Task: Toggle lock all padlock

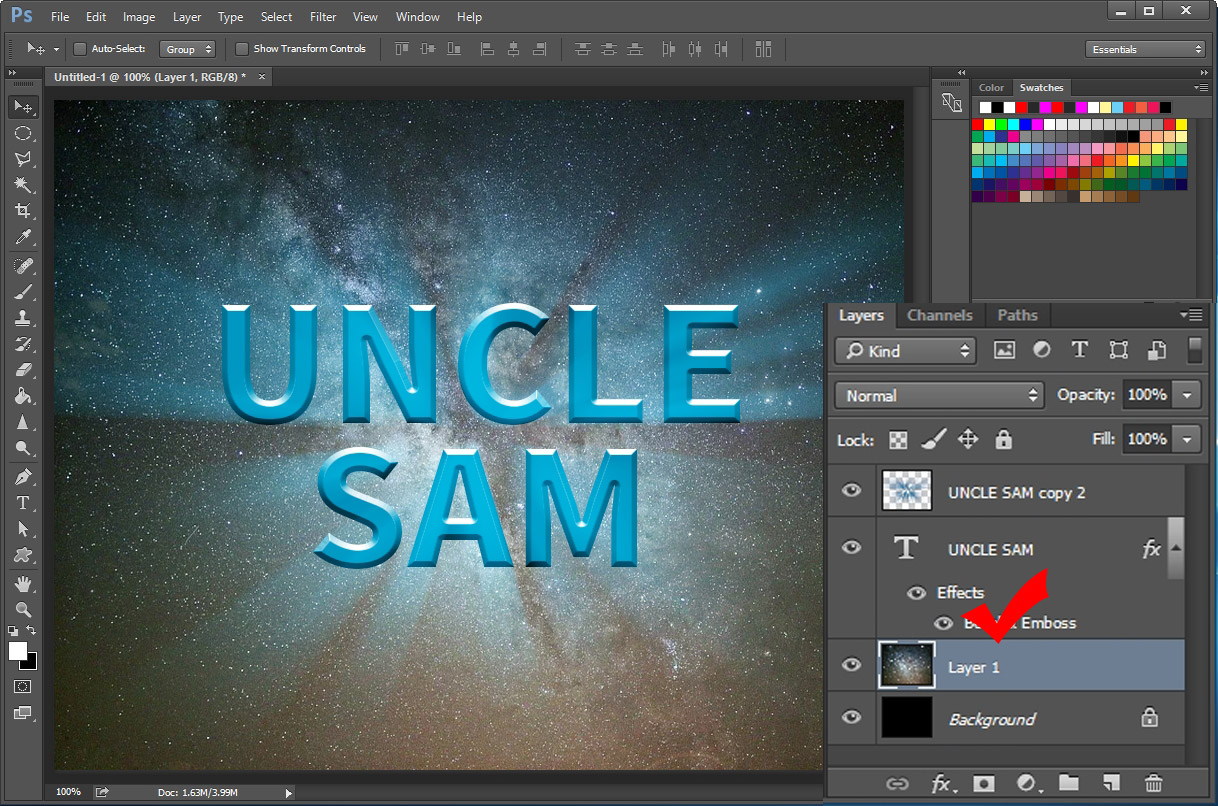Action: coord(1003,439)
